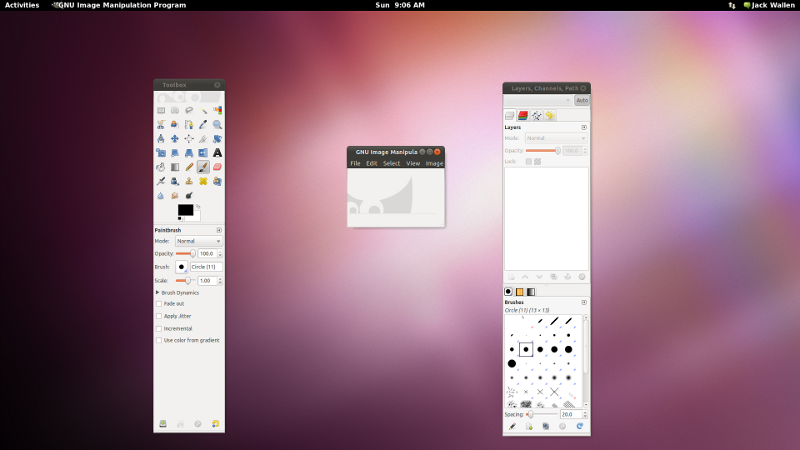Select the Eraser tool

coord(217,167)
